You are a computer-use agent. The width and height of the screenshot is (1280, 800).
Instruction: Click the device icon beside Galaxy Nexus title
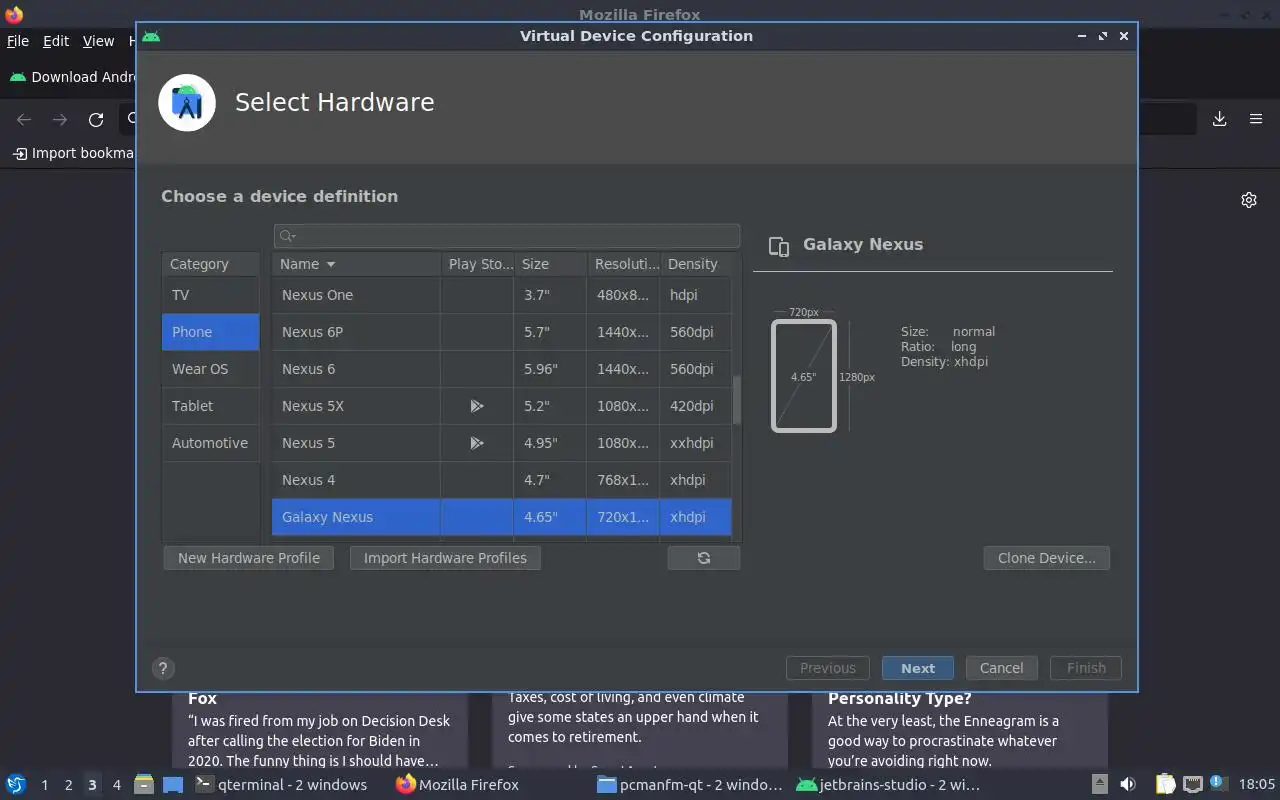[x=779, y=246]
